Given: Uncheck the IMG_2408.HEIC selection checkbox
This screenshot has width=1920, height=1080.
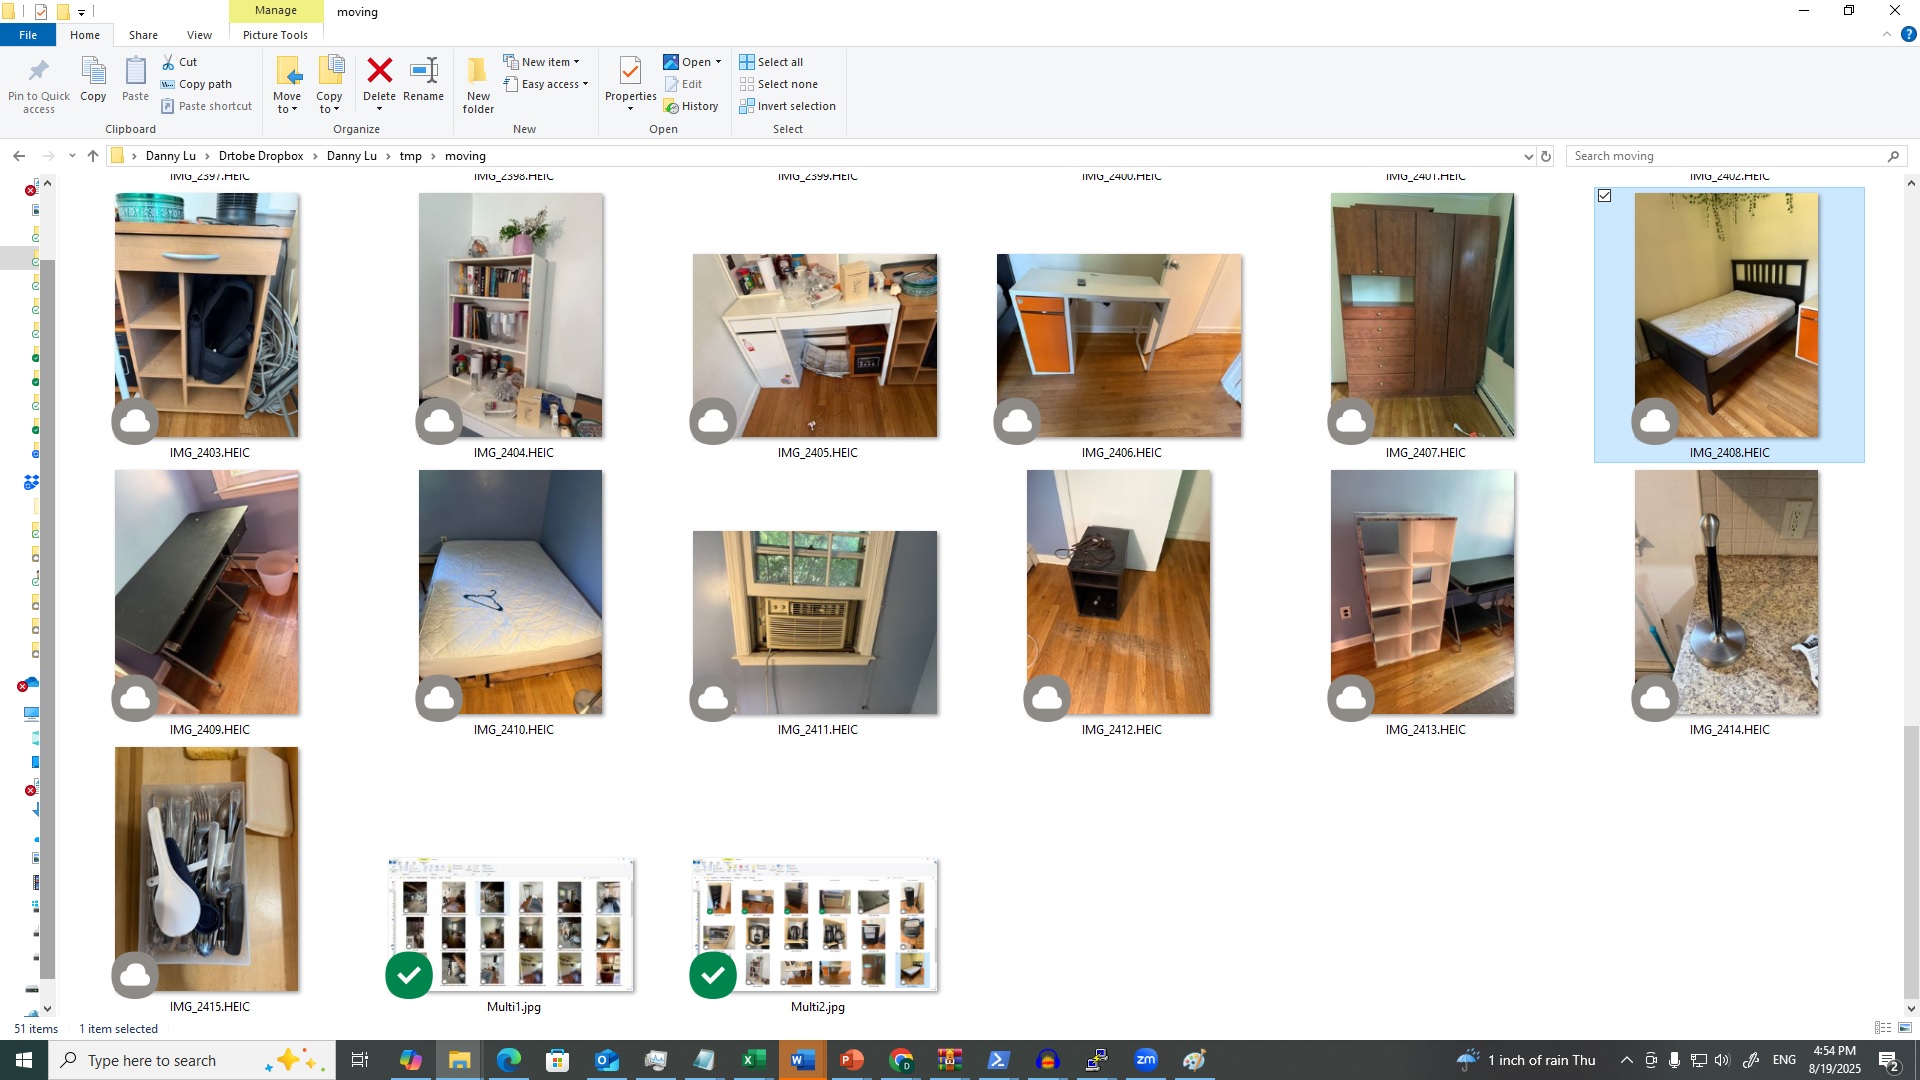Looking at the screenshot, I should pyautogui.click(x=1605, y=196).
